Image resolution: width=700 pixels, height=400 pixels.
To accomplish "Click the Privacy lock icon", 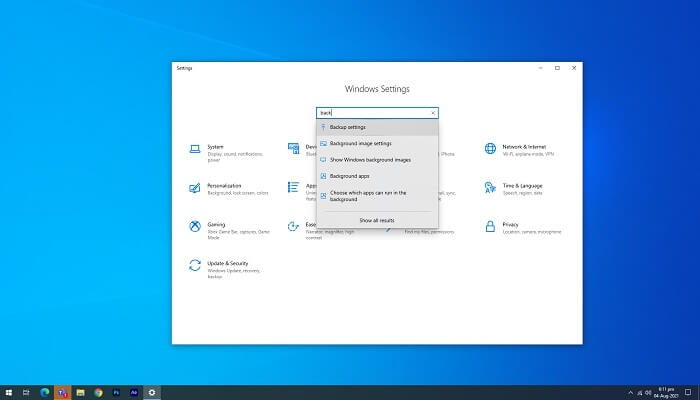I will (x=490, y=226).
